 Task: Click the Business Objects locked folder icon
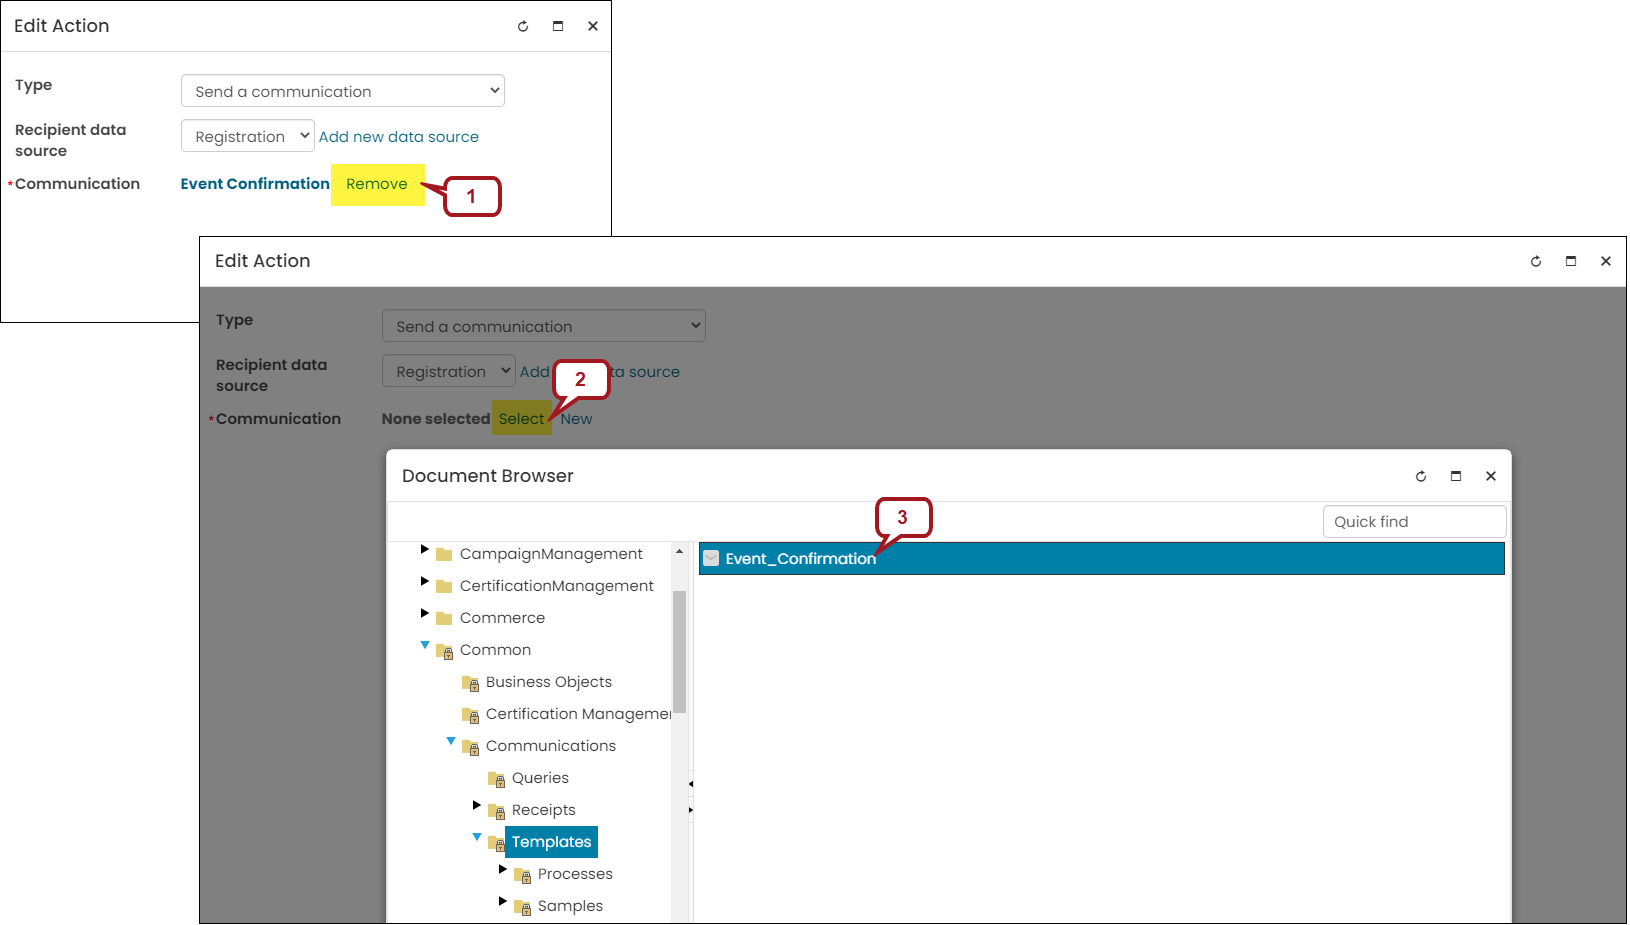pyautogui.click(x=471, y=683)
